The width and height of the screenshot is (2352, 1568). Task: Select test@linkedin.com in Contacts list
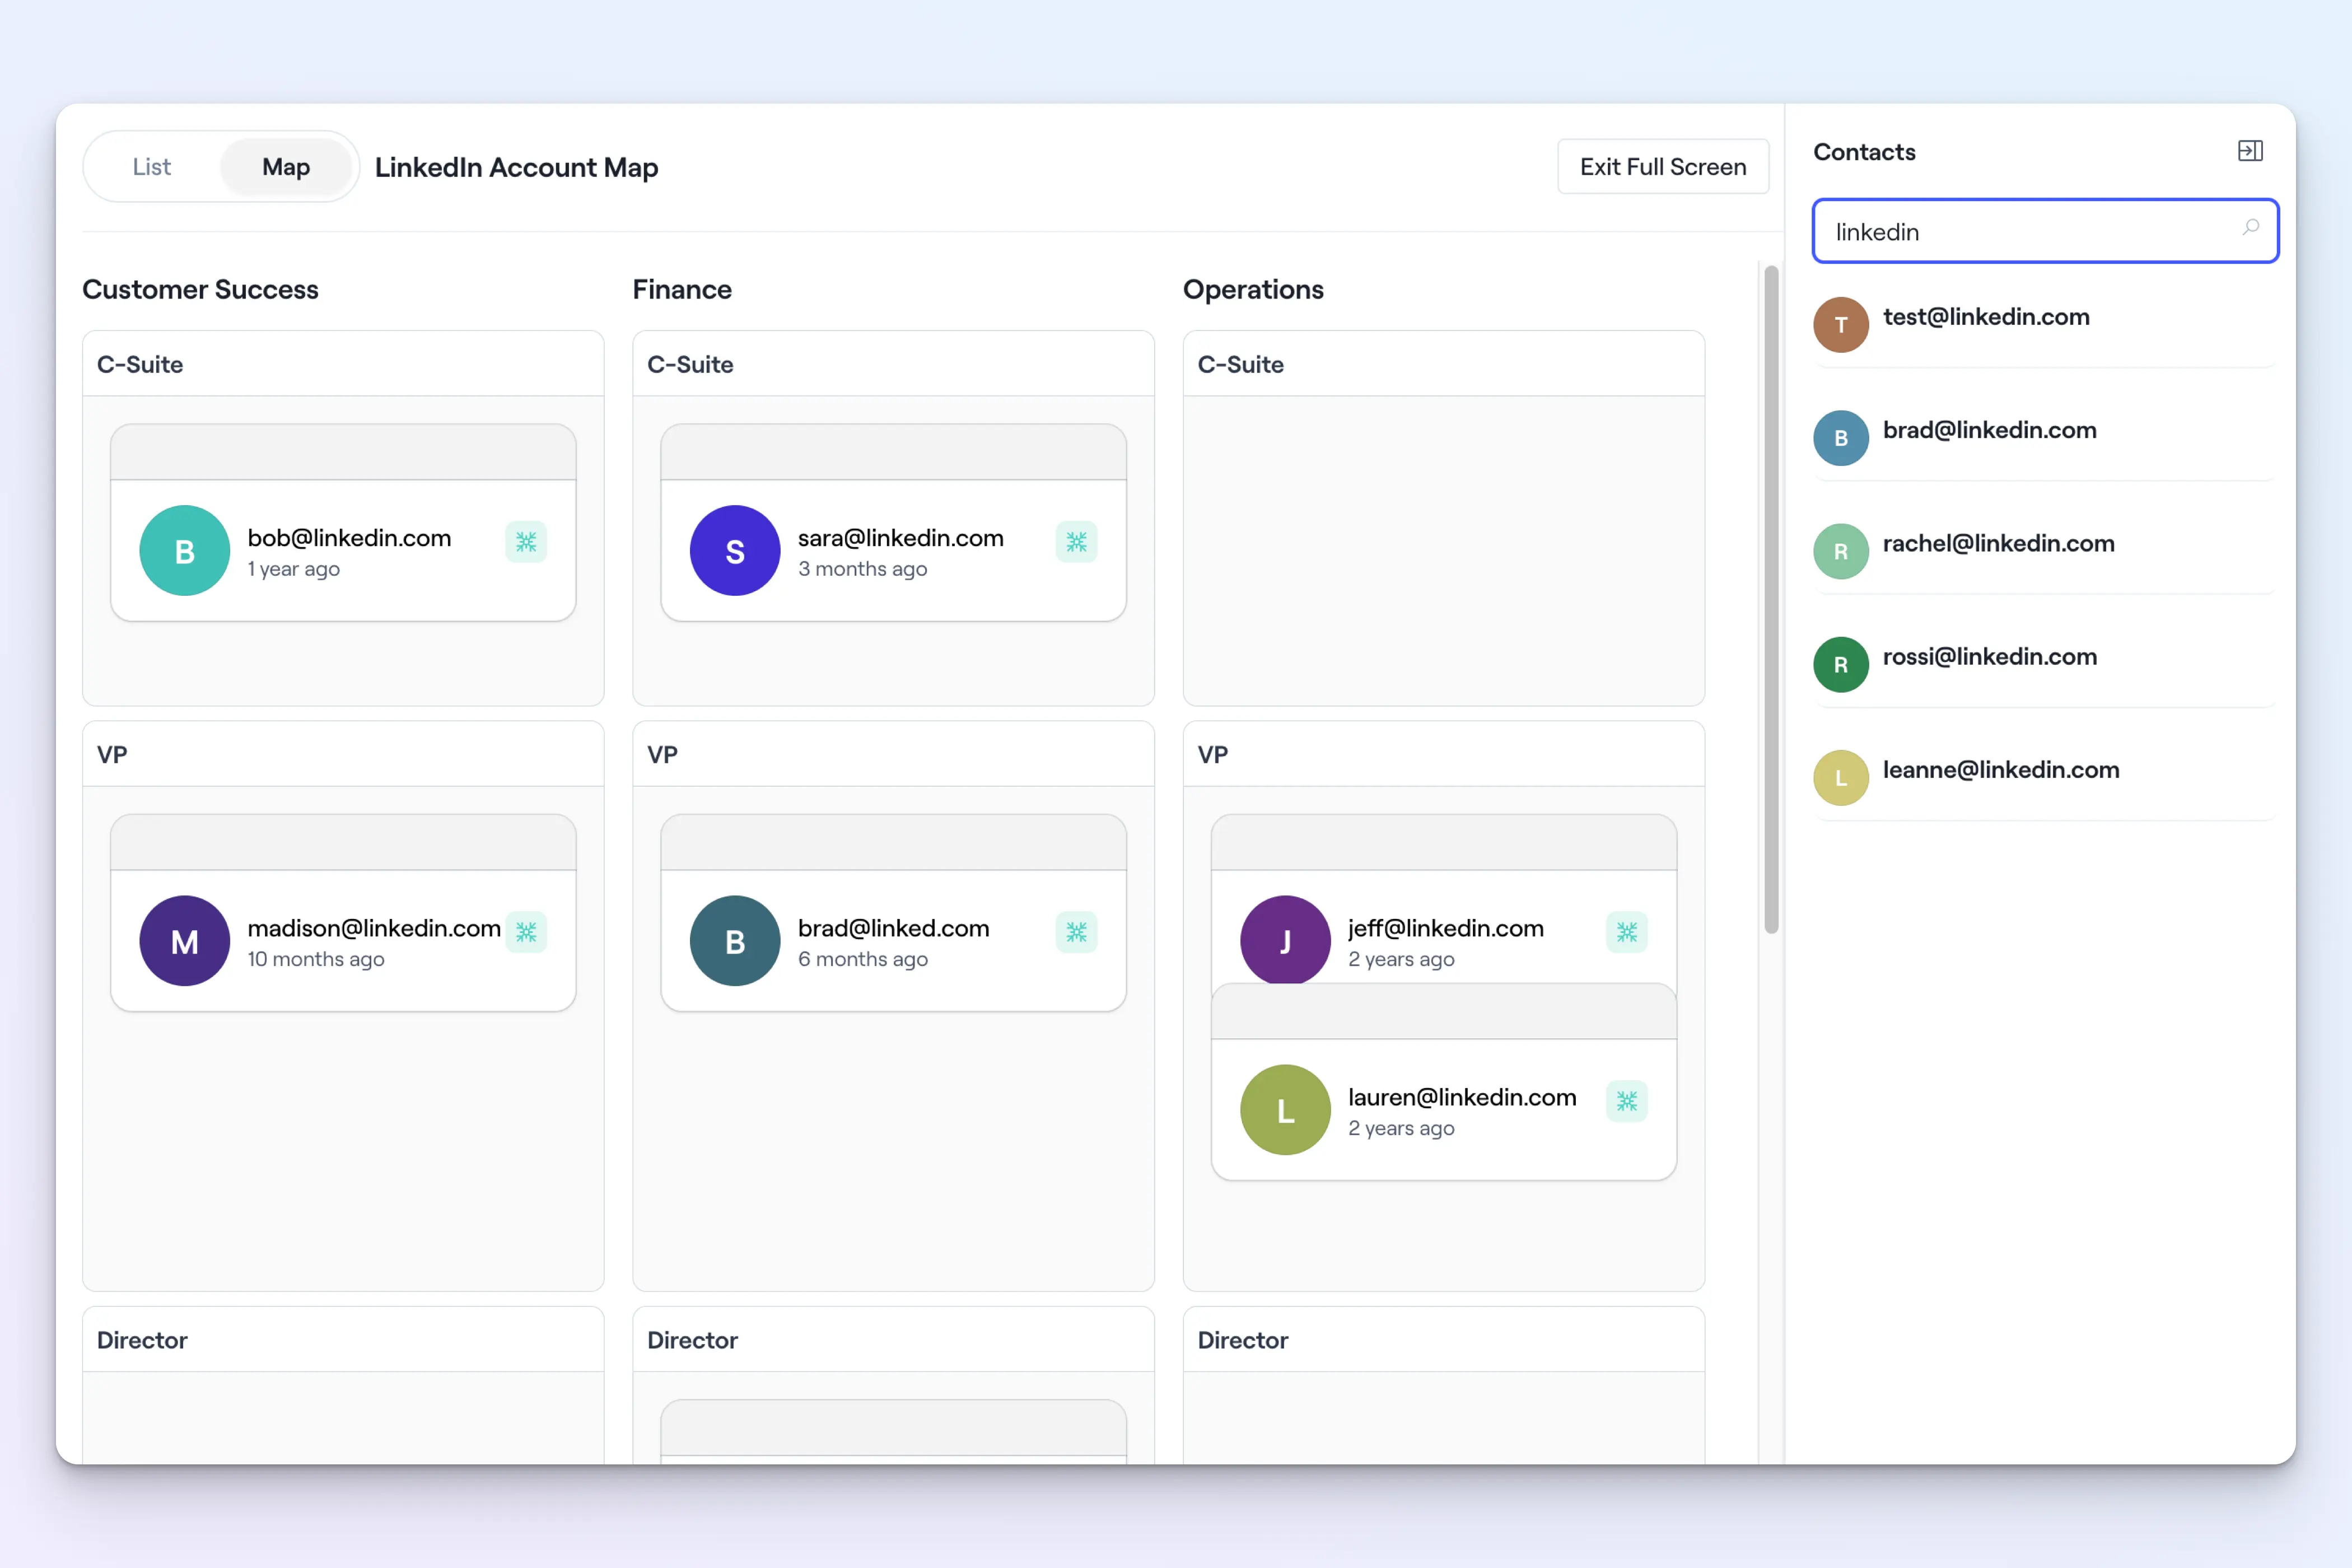1985,318
